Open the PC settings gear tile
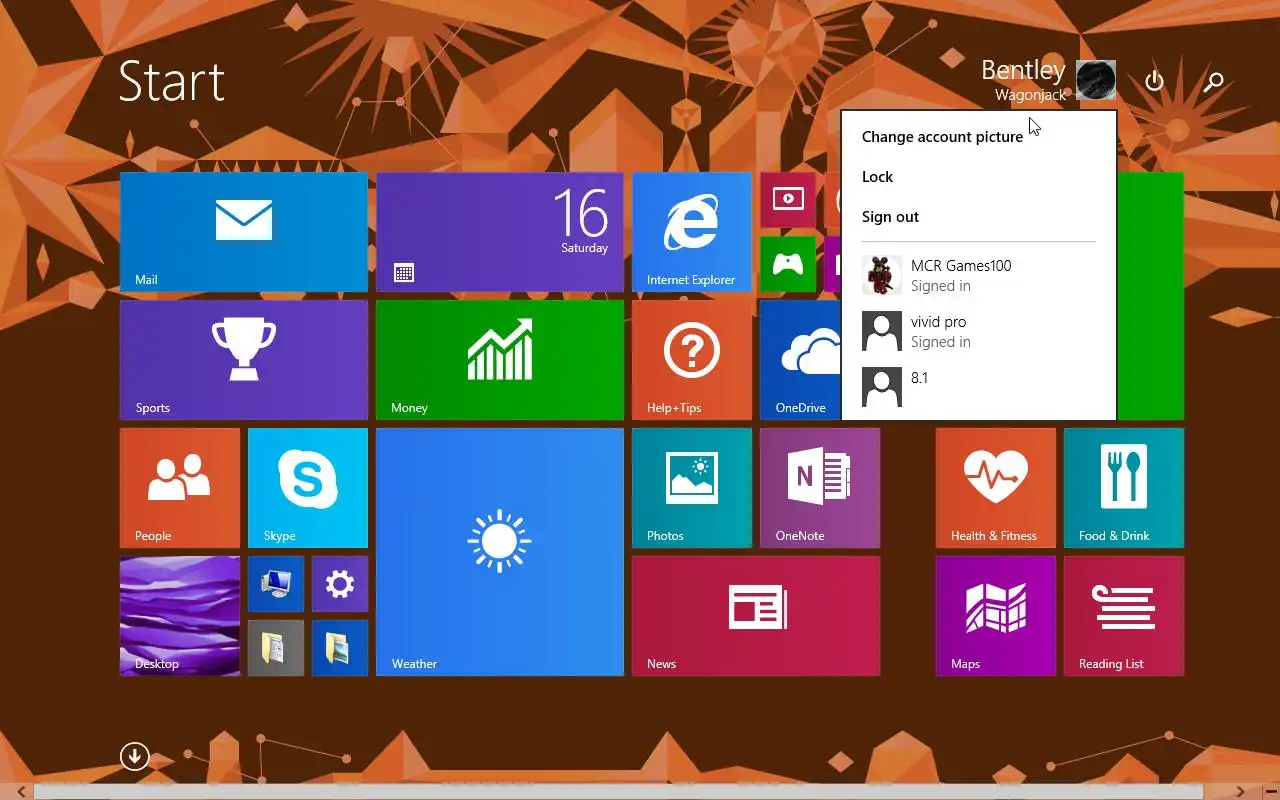 pos(340,584)
